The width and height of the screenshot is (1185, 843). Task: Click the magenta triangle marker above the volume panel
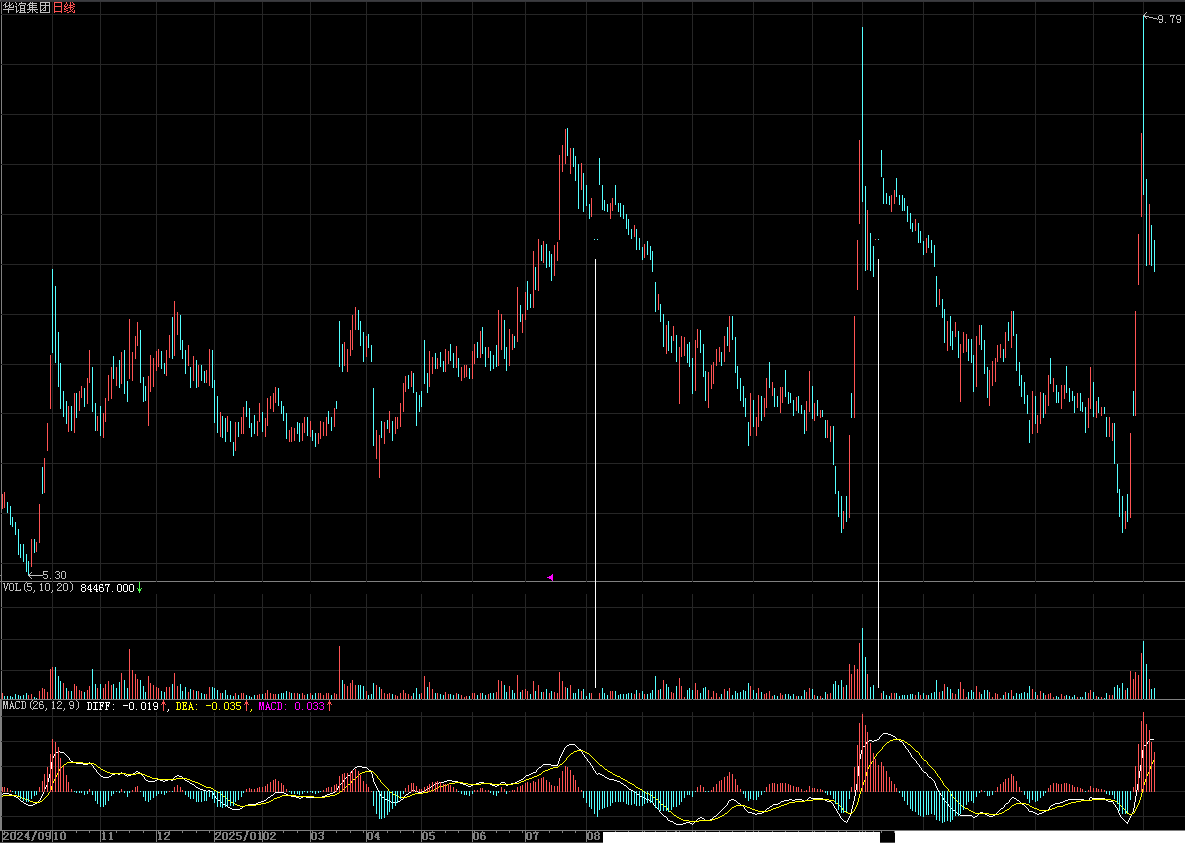coord(550,577)
